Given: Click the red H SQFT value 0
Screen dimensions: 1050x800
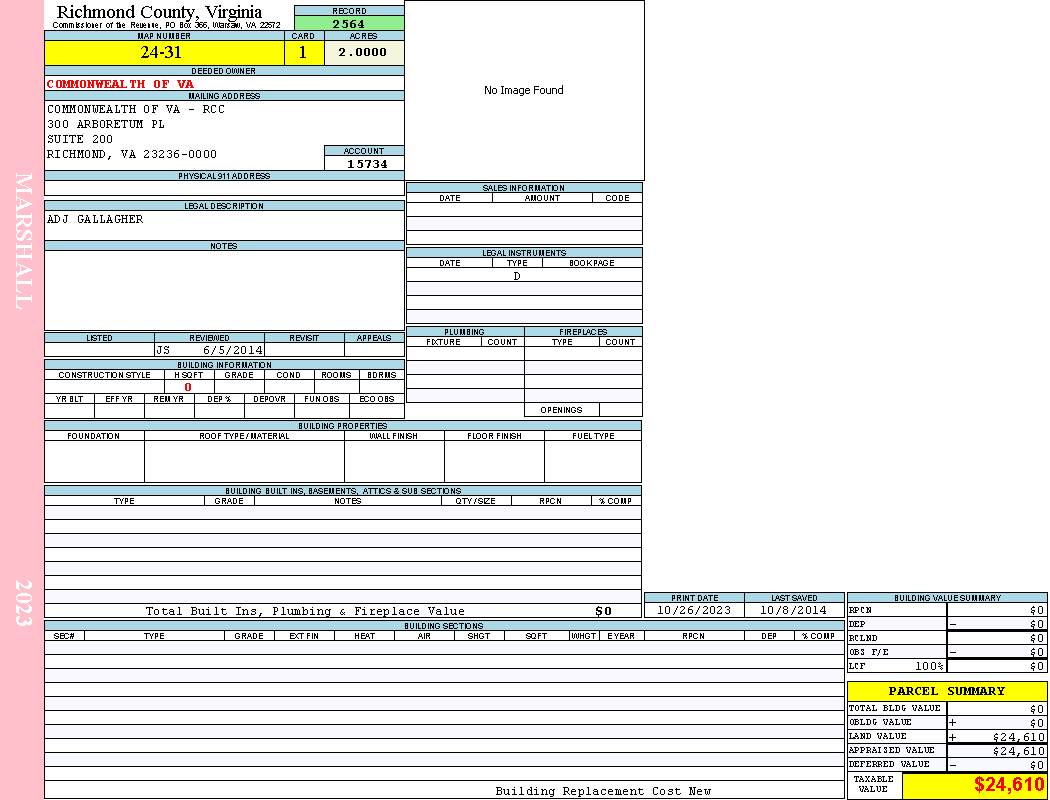Looking at the screenshot, I should [x=188, y=387].
